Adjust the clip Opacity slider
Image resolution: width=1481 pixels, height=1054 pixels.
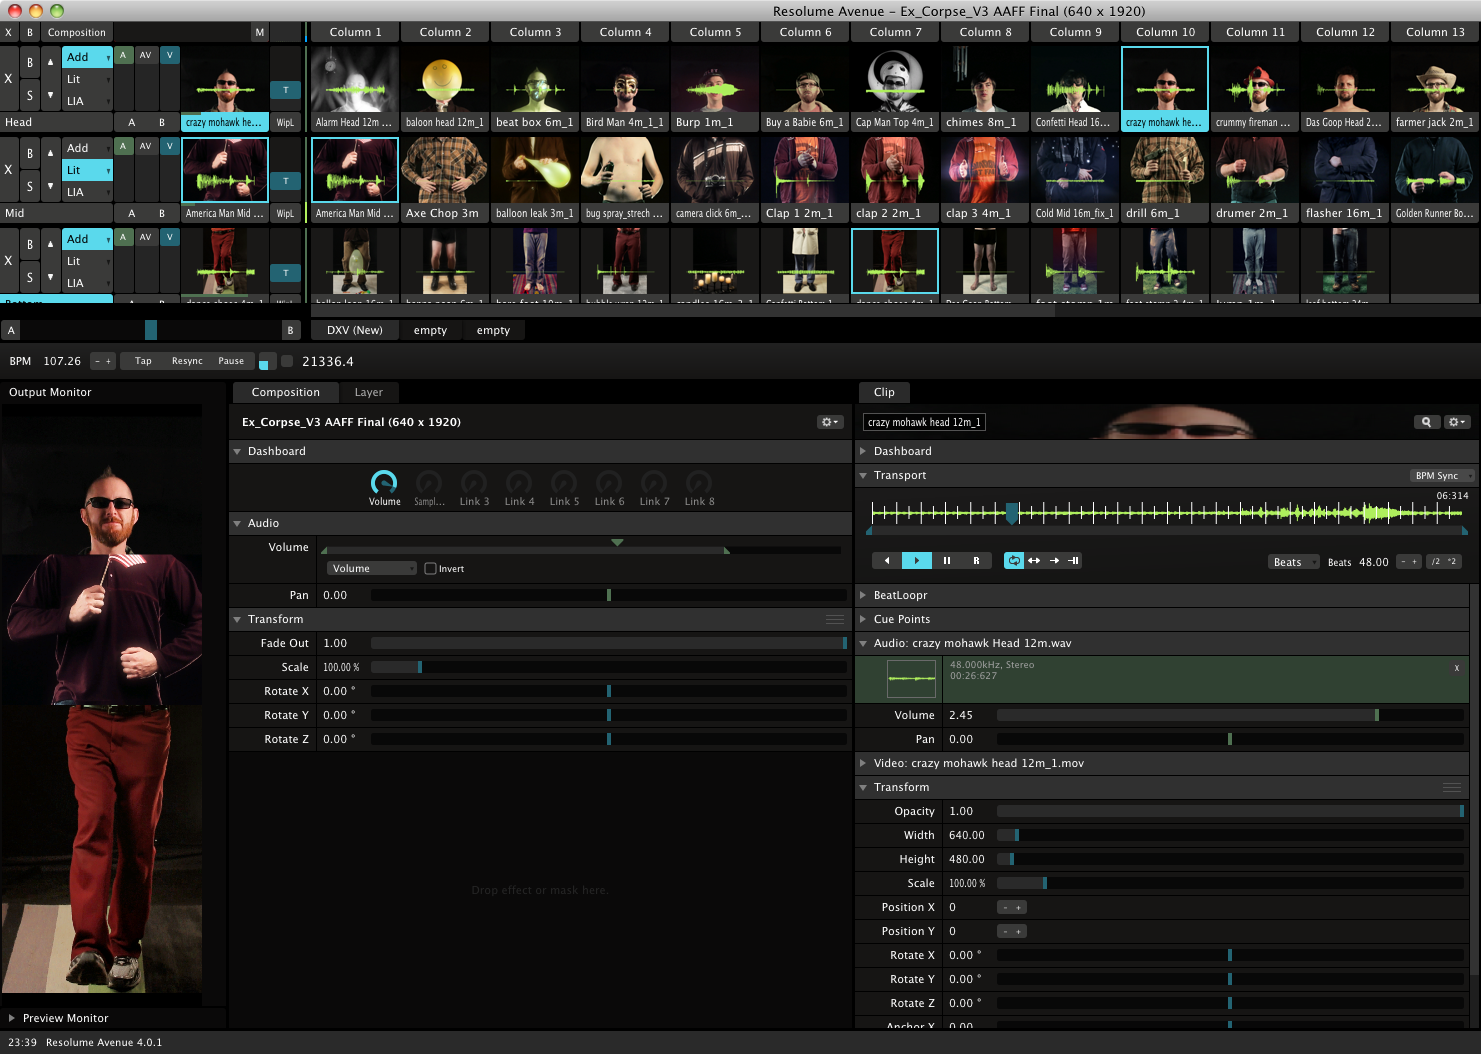1230,811
